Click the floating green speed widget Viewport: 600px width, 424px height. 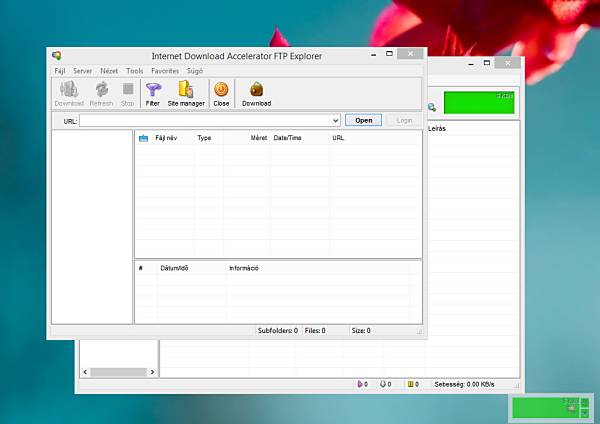pos(551,408)
